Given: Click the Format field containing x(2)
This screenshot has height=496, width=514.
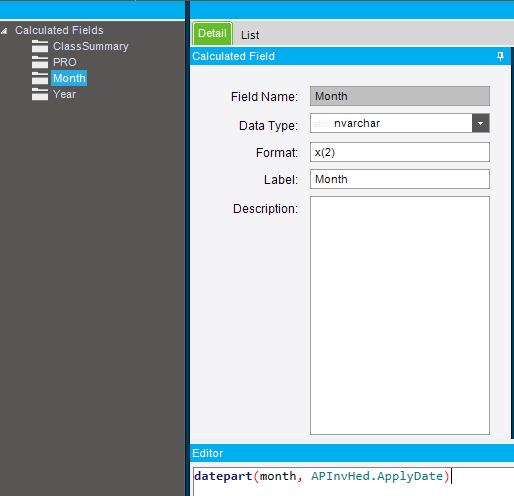Looking at the screenshot, I should (x=400, y=152).
